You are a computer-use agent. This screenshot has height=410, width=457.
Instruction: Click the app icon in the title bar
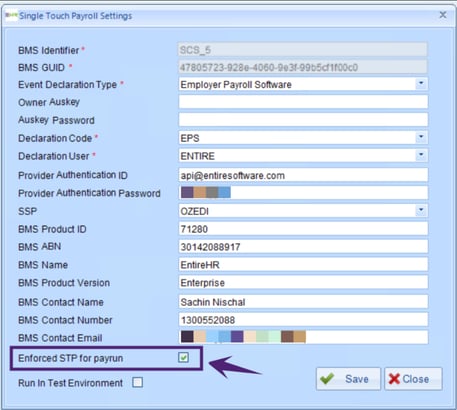point(11,15)
